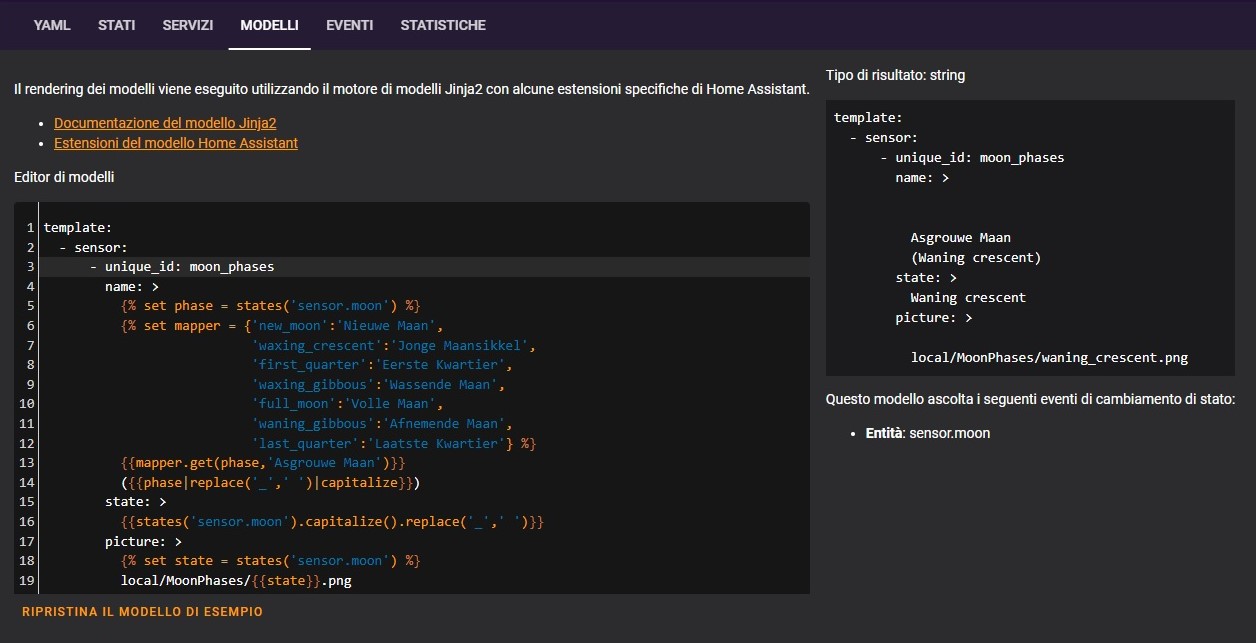Image resolution: width=1256 pixels, height=643 pixels.
Task: Open the EVENTI tab
Action: (x=349, y=25)
